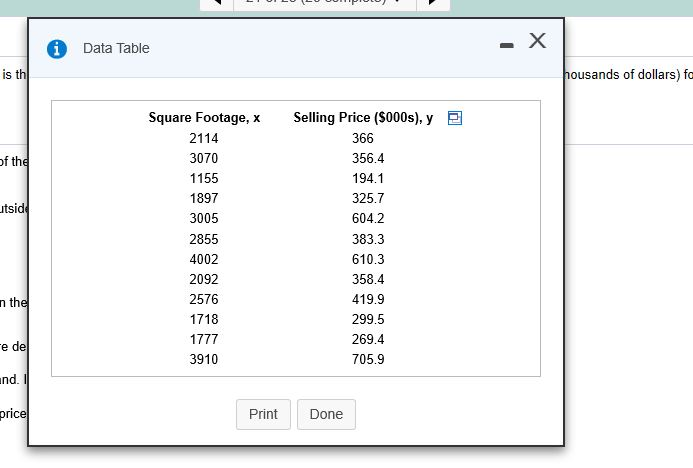693x468 pixels.
Task: Select the Square Footage, x header
Action: (x=204, y=118)
